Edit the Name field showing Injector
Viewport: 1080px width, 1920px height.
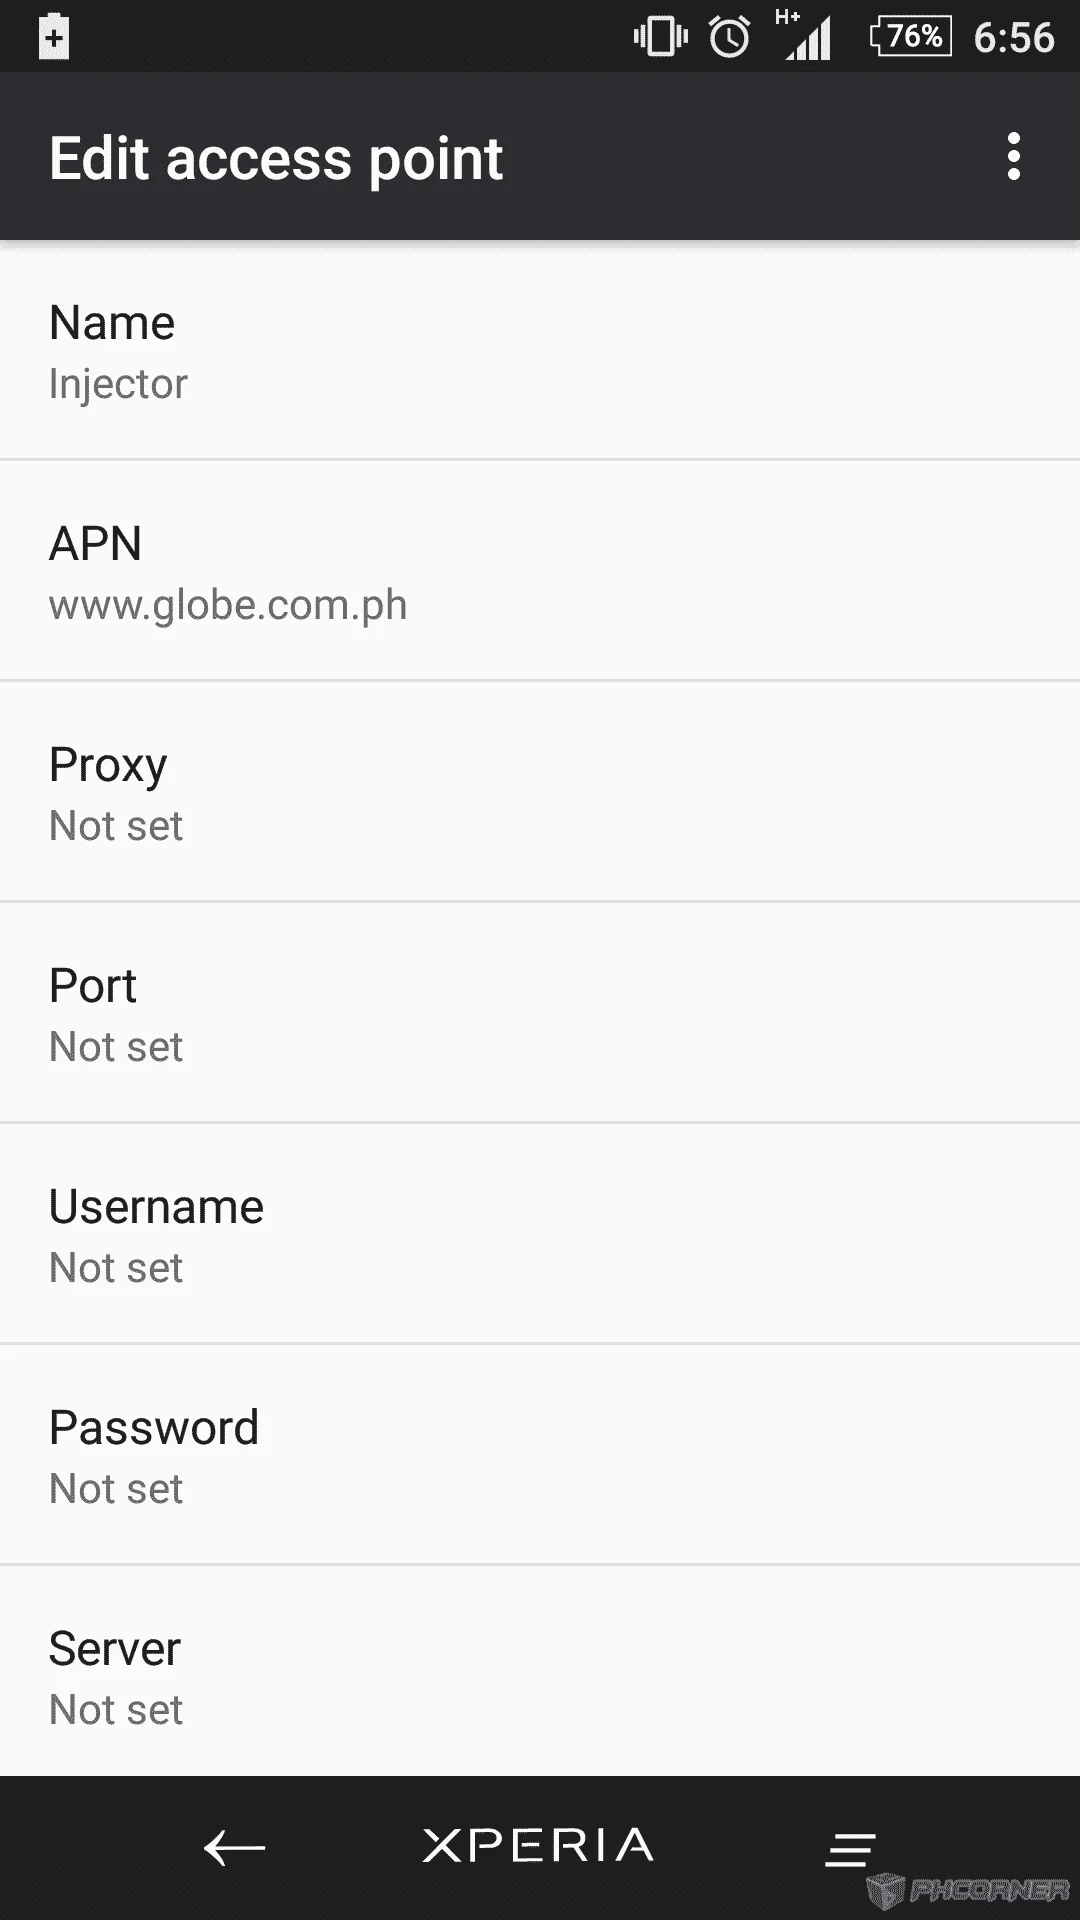point(540,351)
